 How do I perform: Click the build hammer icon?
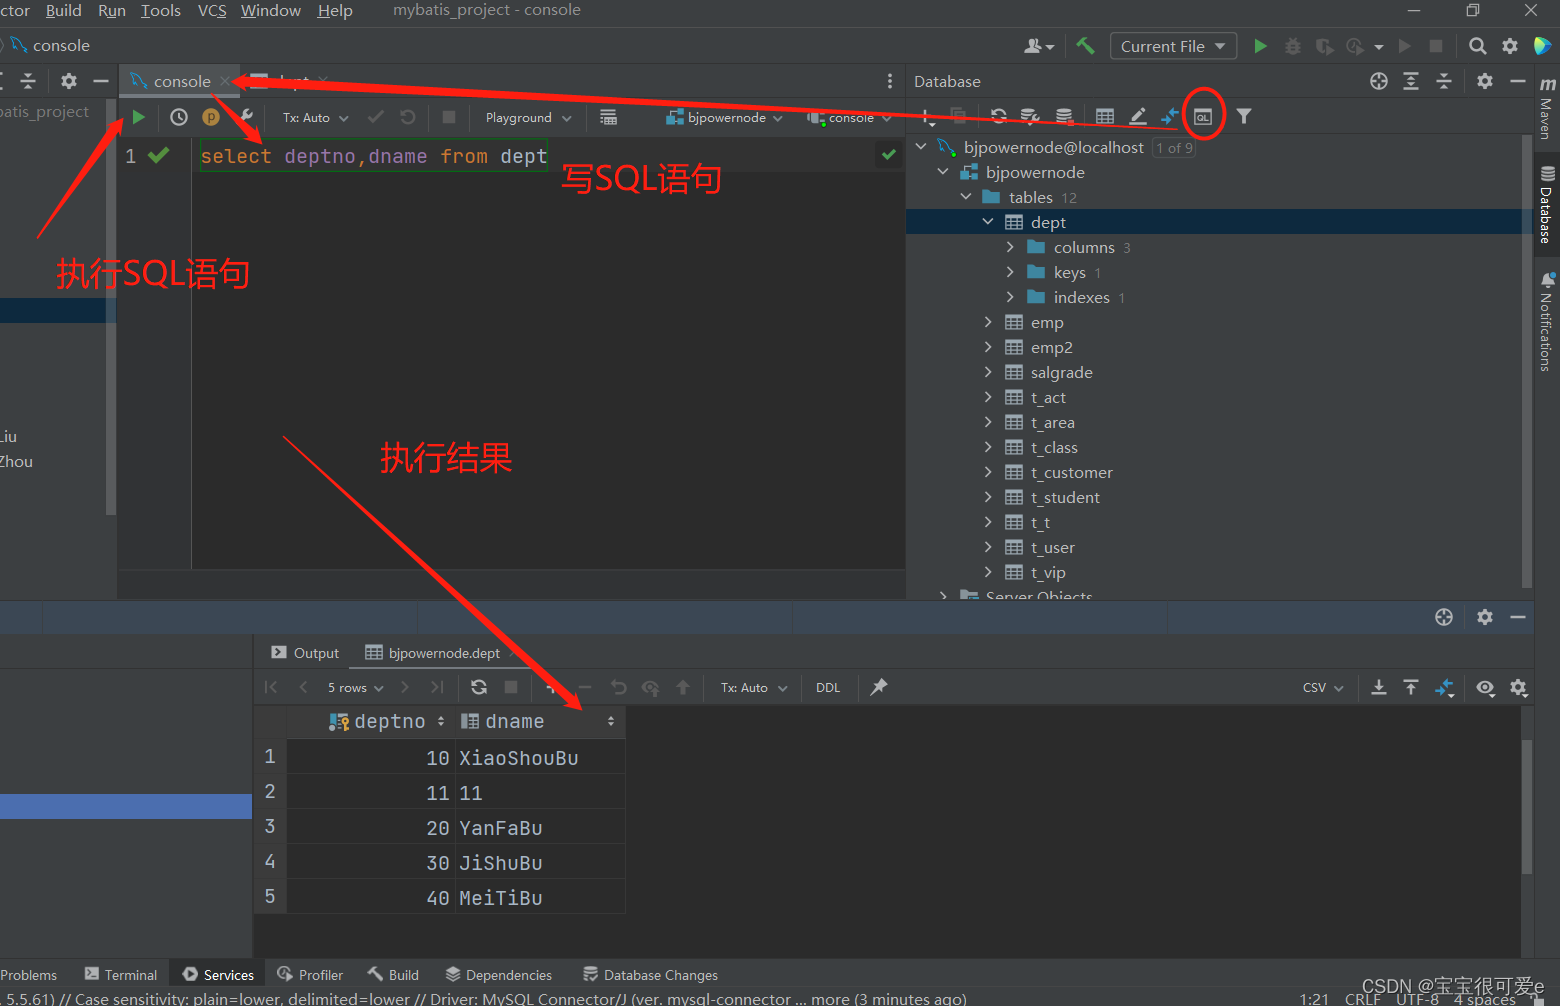click(1086, 46)
